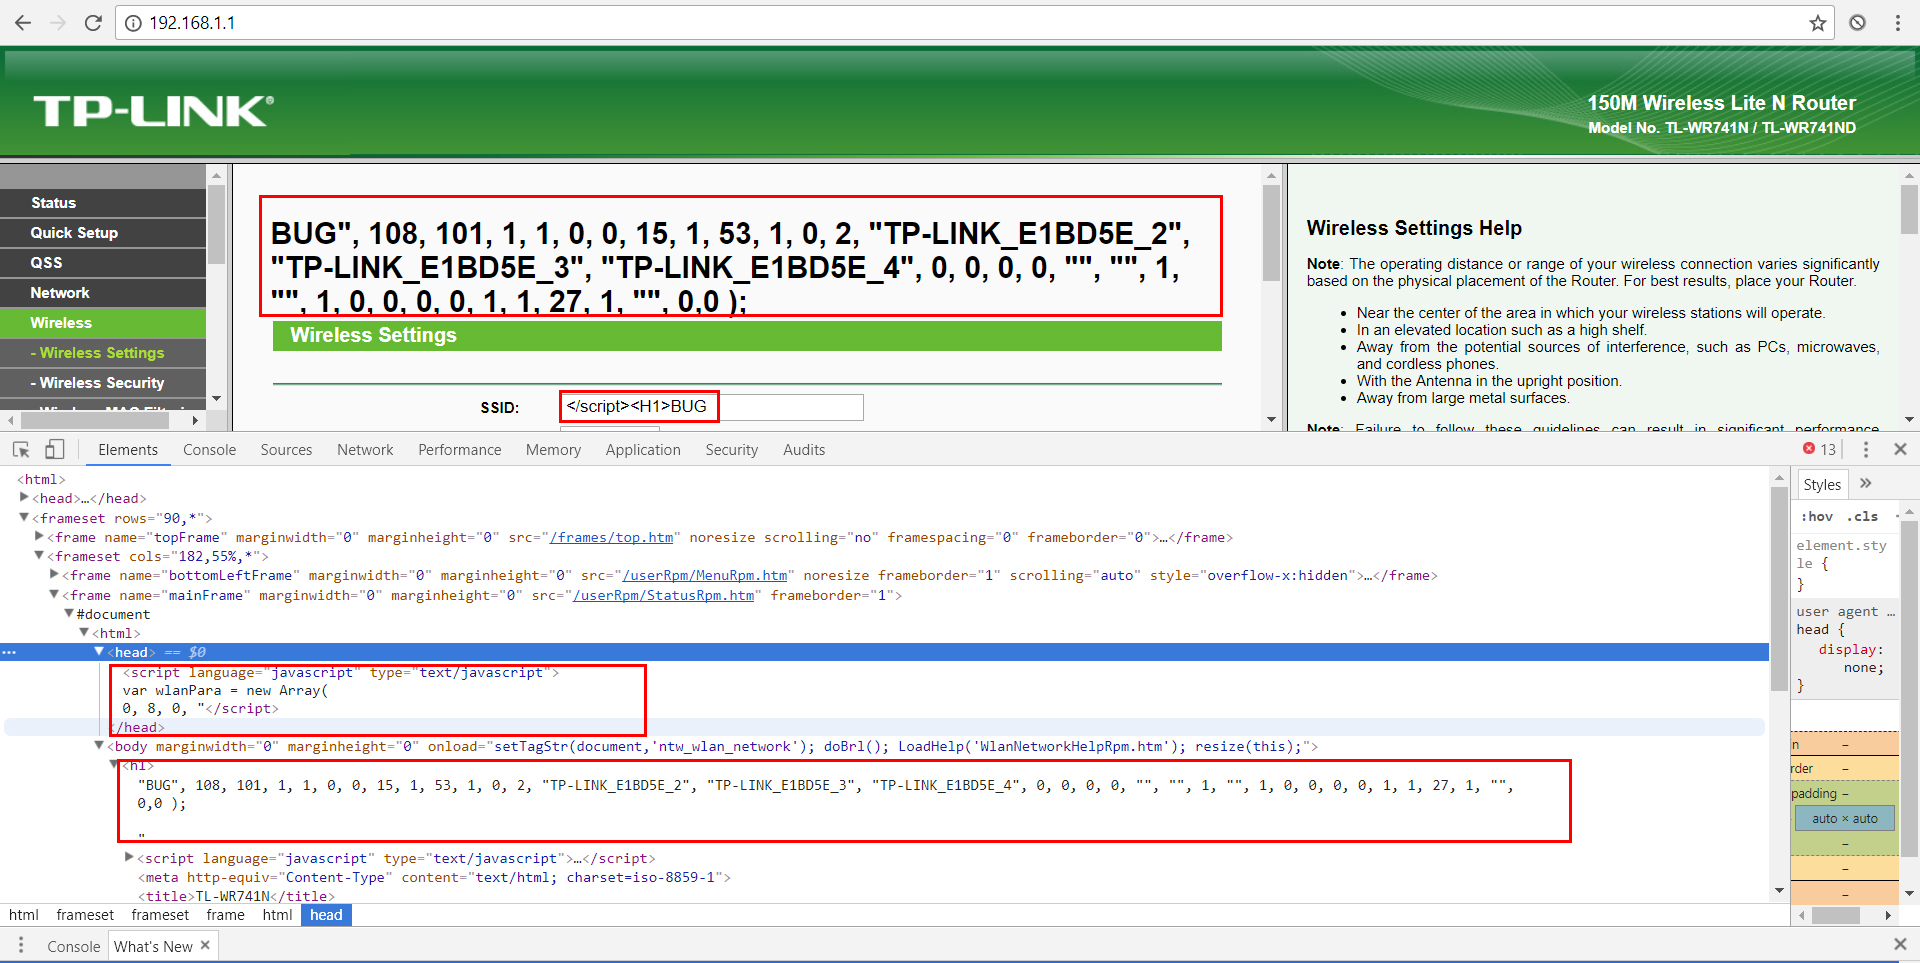Click the browser forward arrow
The width and height of the screenshot is (1920, 963).
(x=58, y=23)
